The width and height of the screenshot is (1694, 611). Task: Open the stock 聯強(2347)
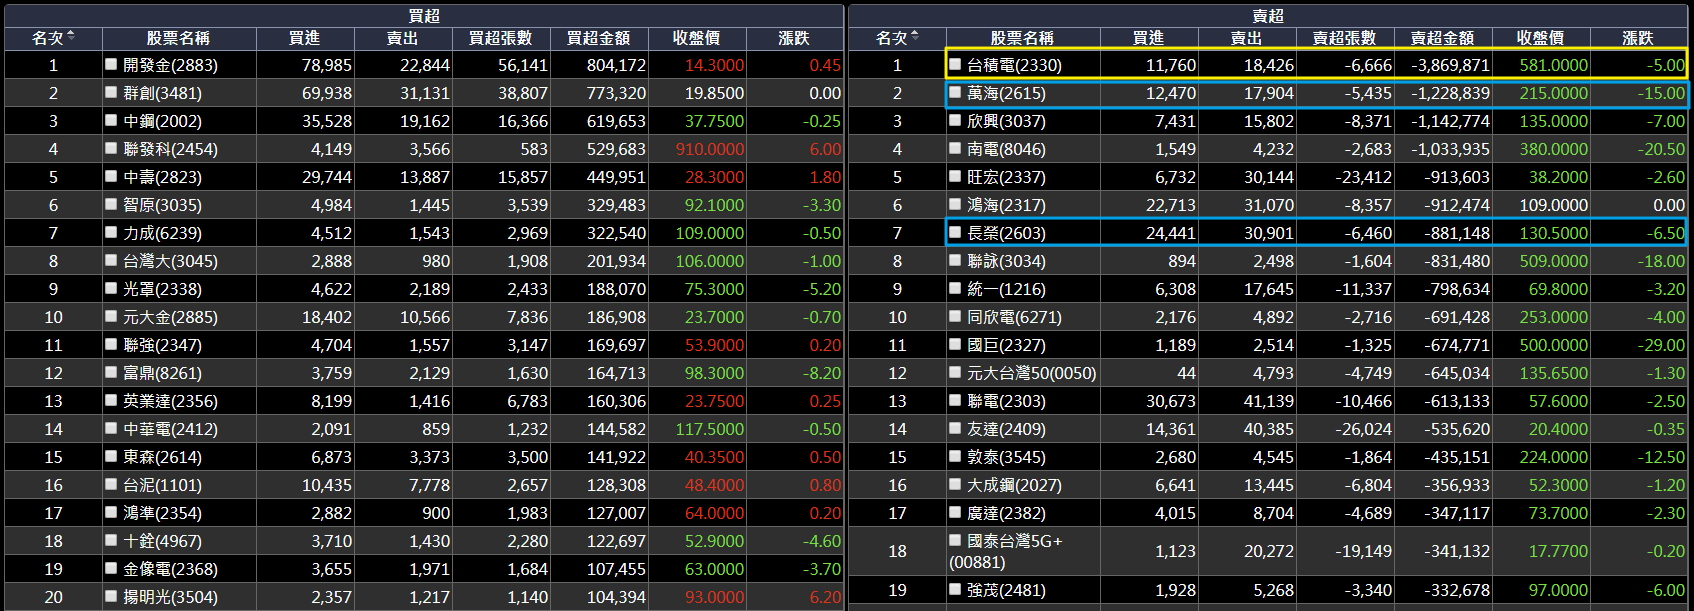[x=162, y=345]
